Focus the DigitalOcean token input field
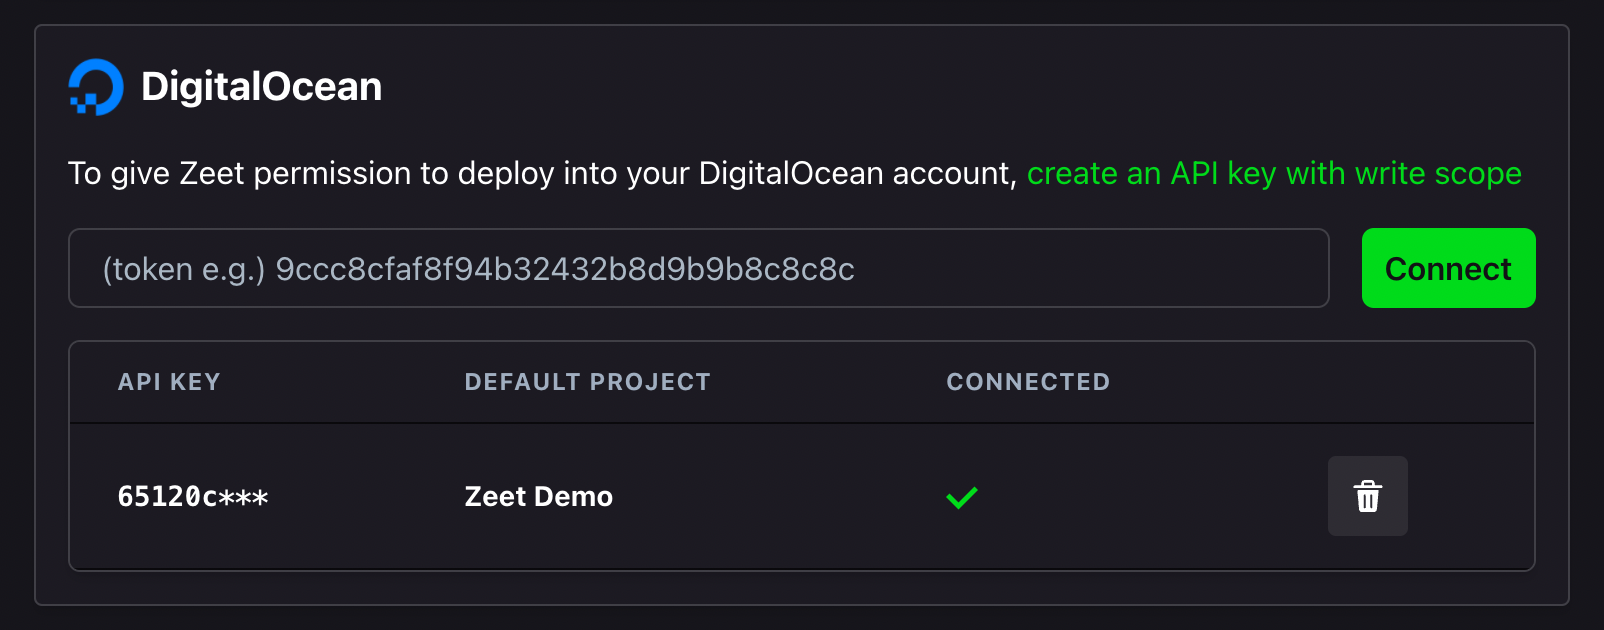The image size is (1604, 630). tap(698, 268)
